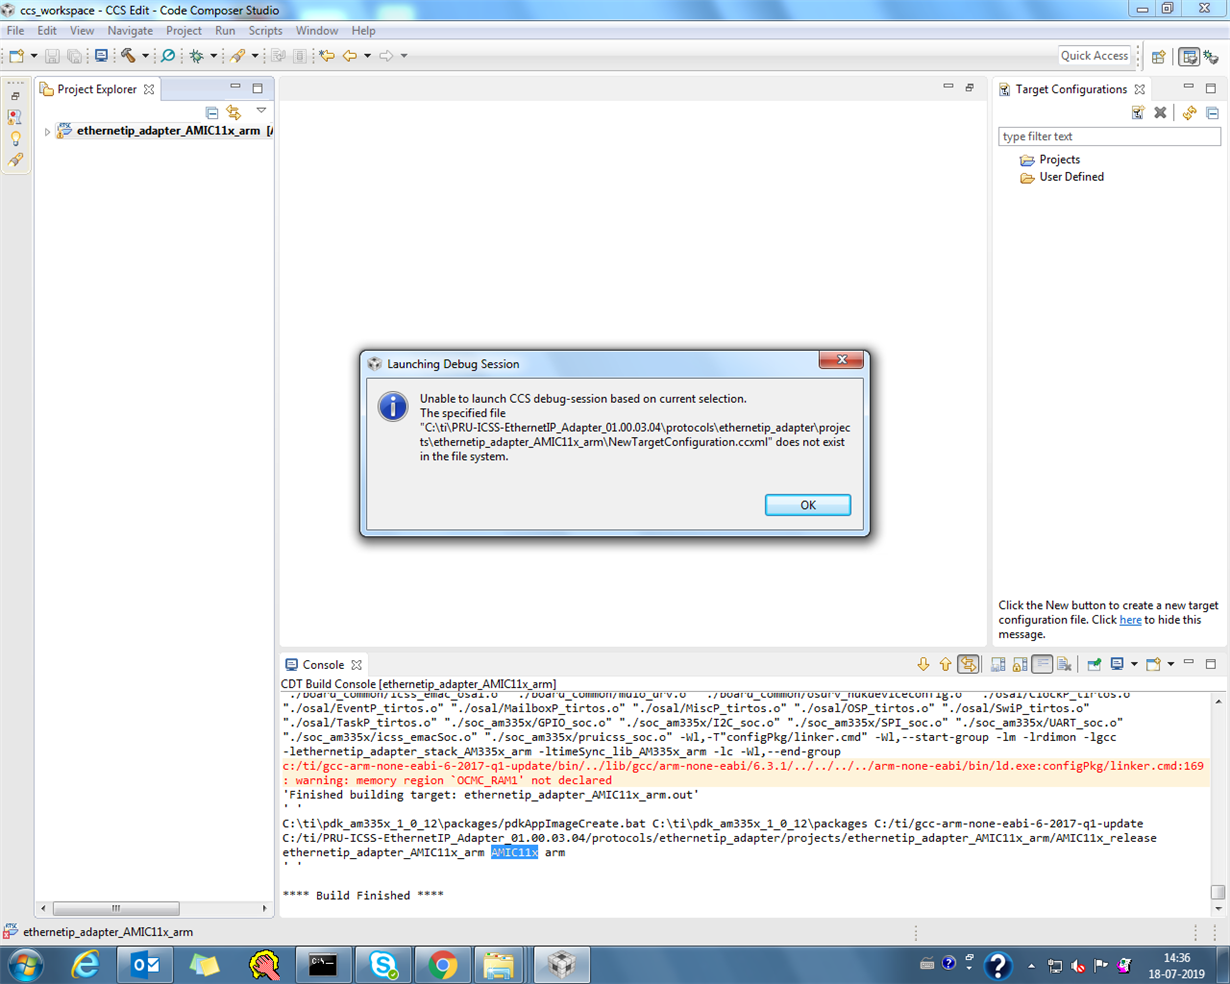Toggle Scroll Lock in Console toolbar
Viewport: 1230px width, 984px height.
1020,664
